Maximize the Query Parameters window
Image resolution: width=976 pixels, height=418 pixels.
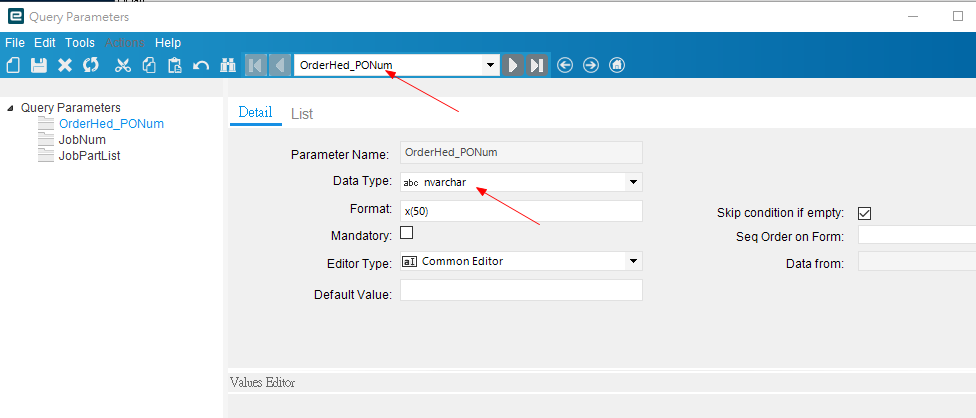[x=958, y=17]
